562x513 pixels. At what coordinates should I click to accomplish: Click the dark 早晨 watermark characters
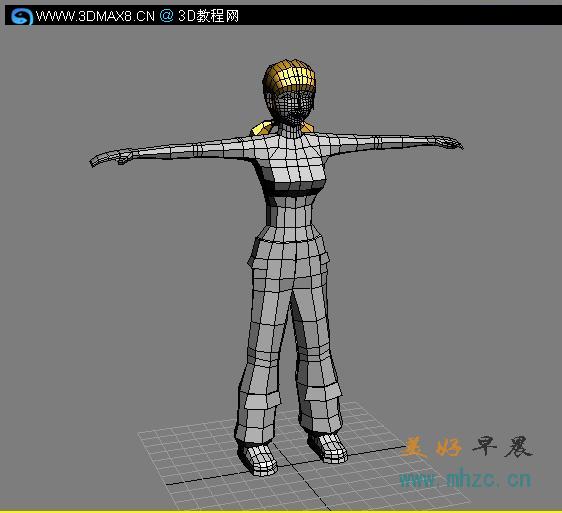click(x=502, y=446)
